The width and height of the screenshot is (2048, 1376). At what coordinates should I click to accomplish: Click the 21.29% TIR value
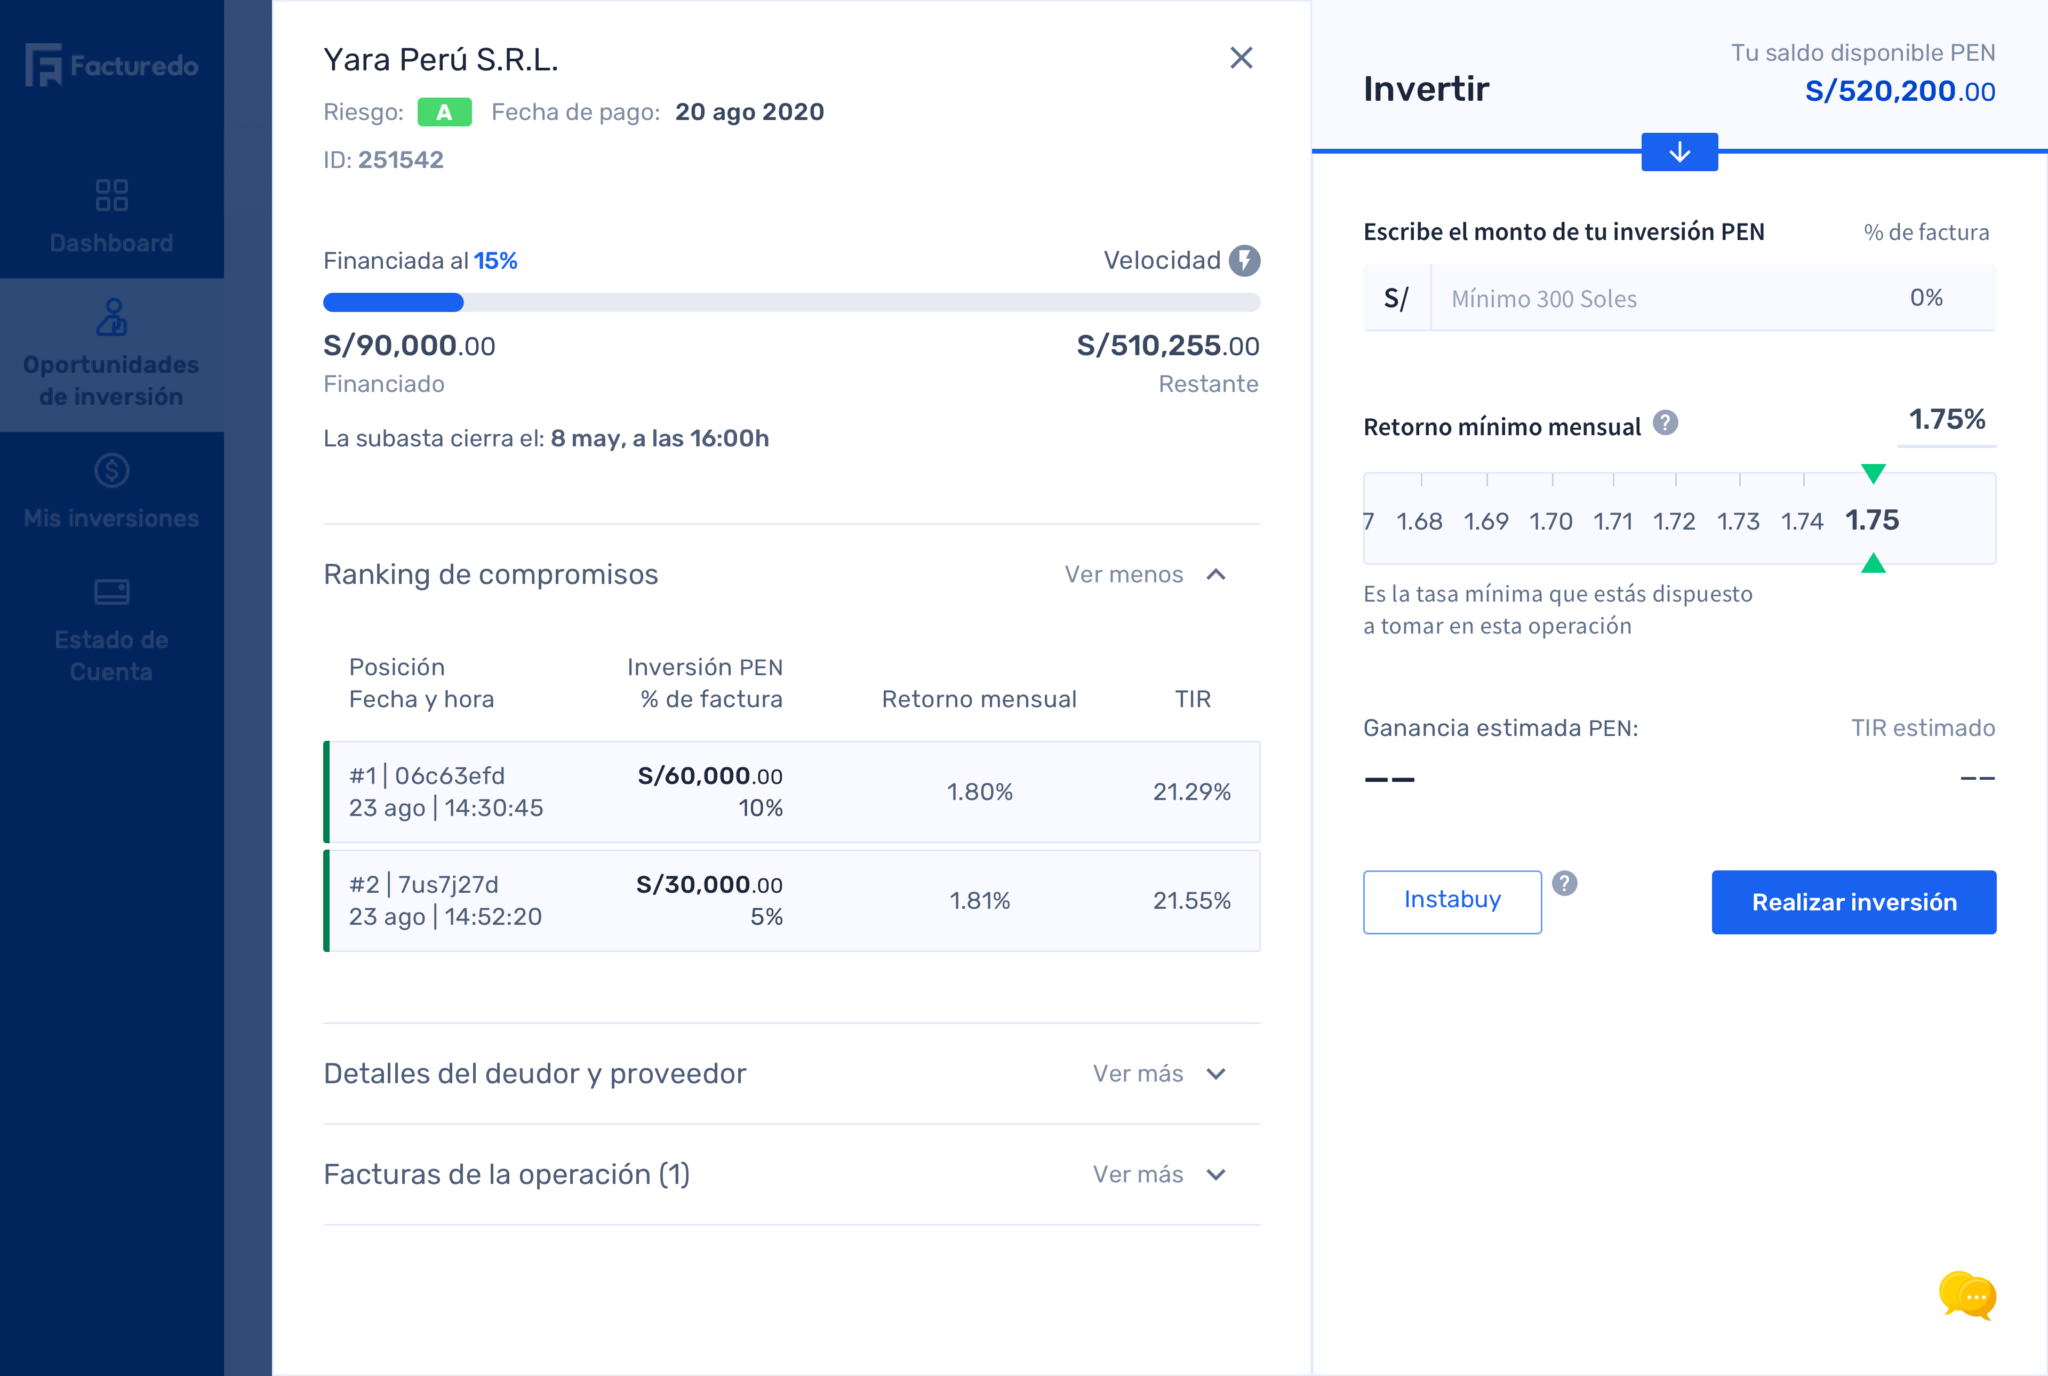coord(1192,792)
